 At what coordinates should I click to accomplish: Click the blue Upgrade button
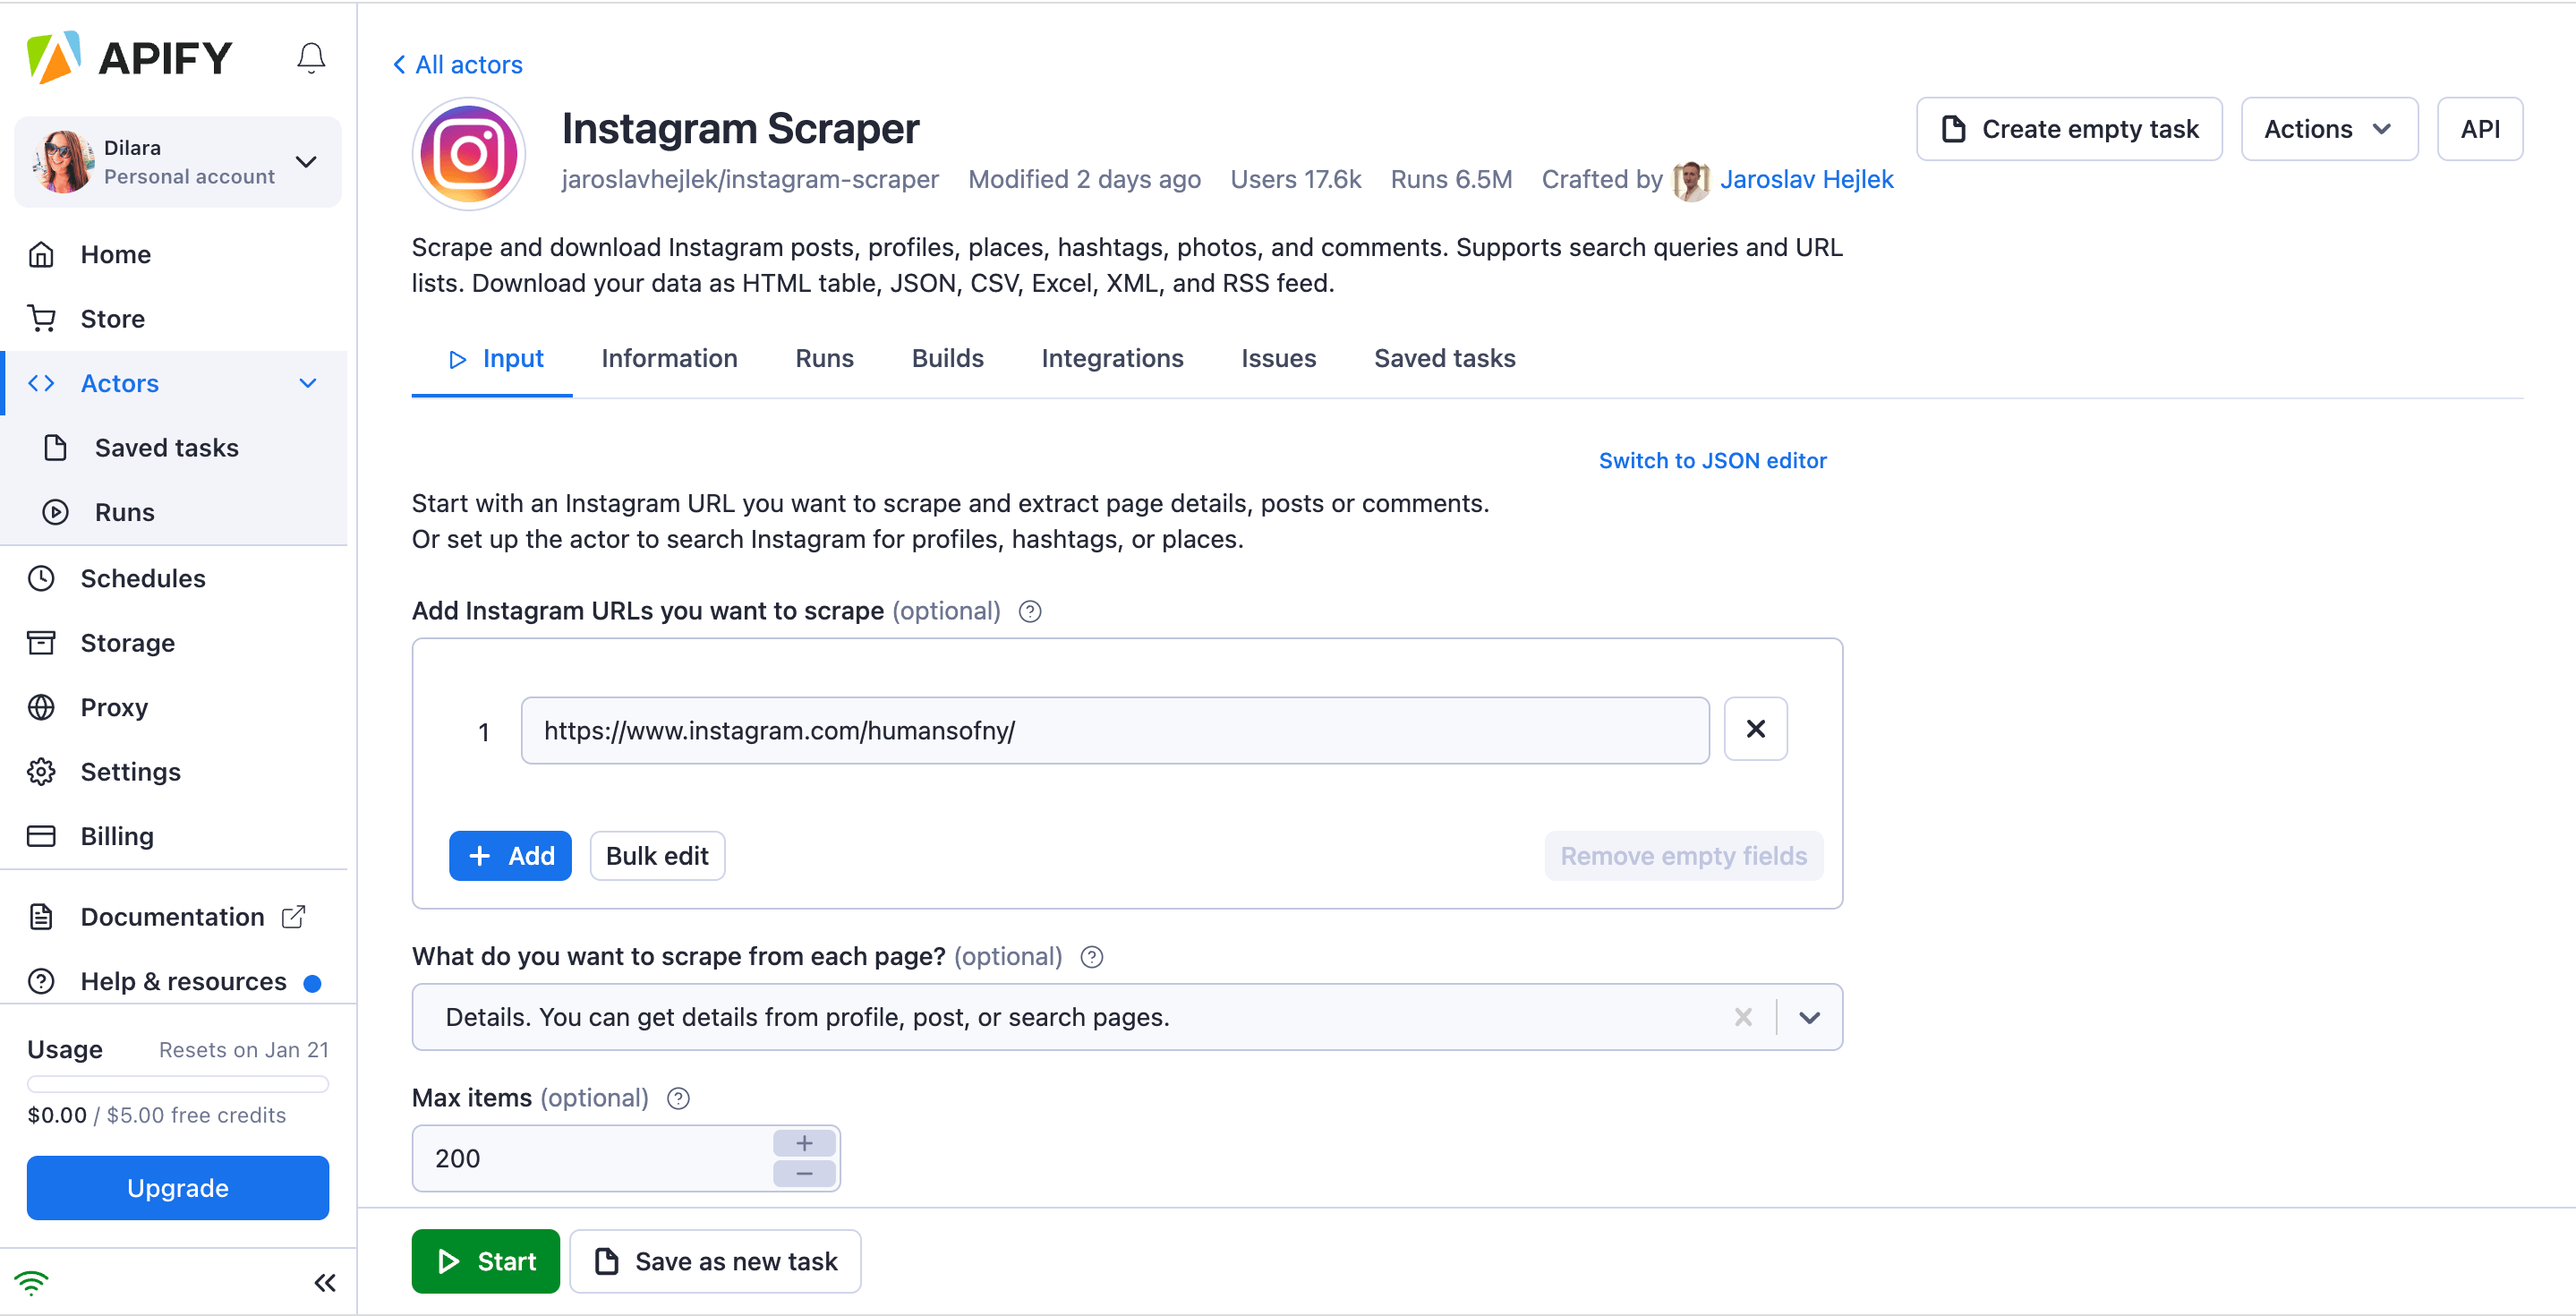[177, 1188]
